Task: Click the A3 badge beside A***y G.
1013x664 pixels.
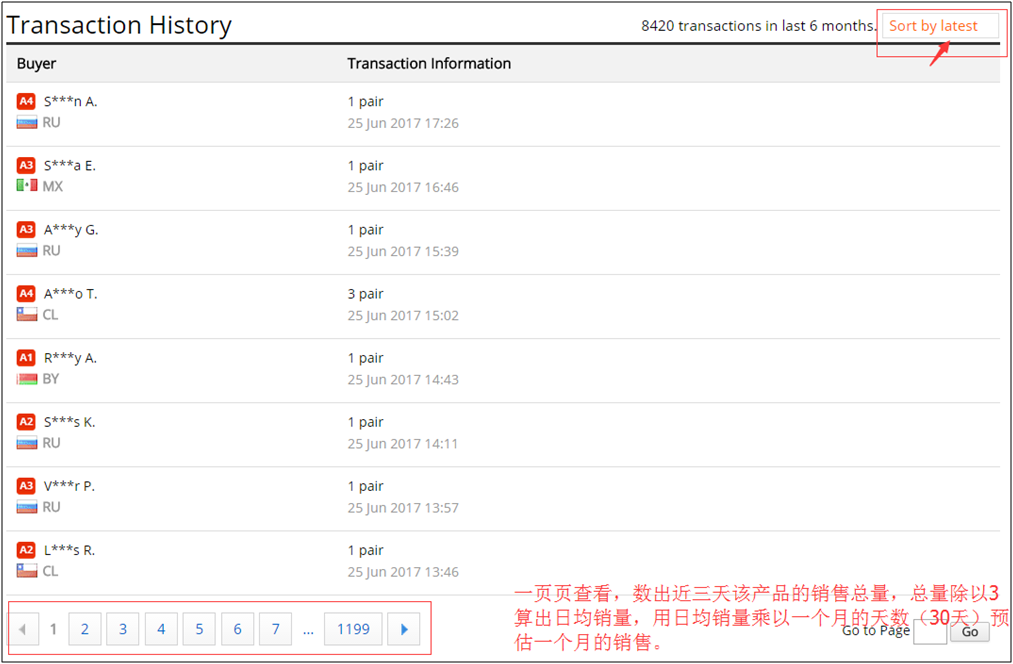Action: pyautogui.click(x=26, y=229)
